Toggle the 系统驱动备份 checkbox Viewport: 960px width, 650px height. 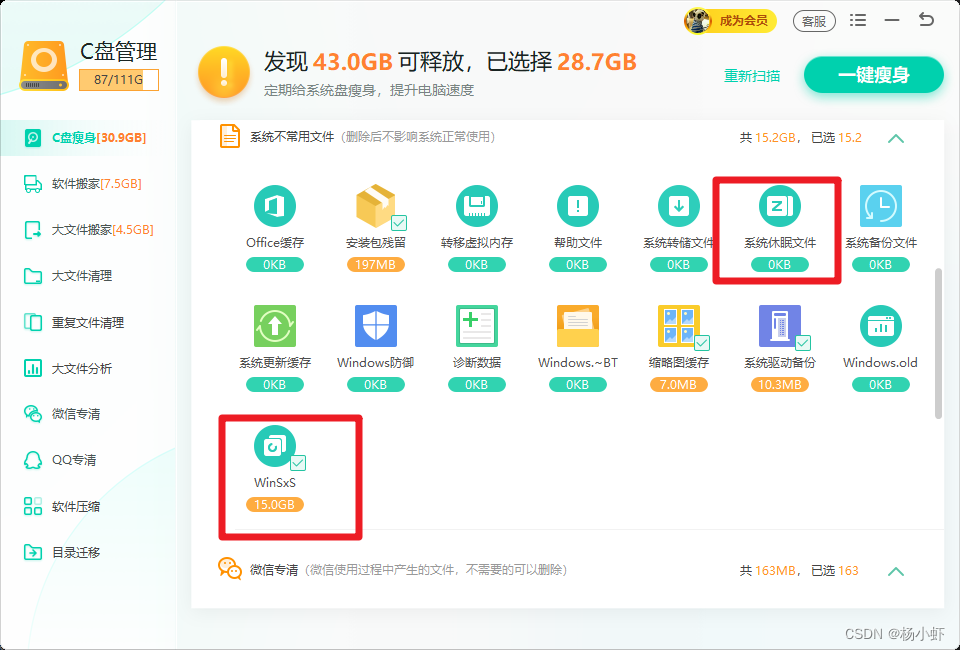(x=803, y=343)
